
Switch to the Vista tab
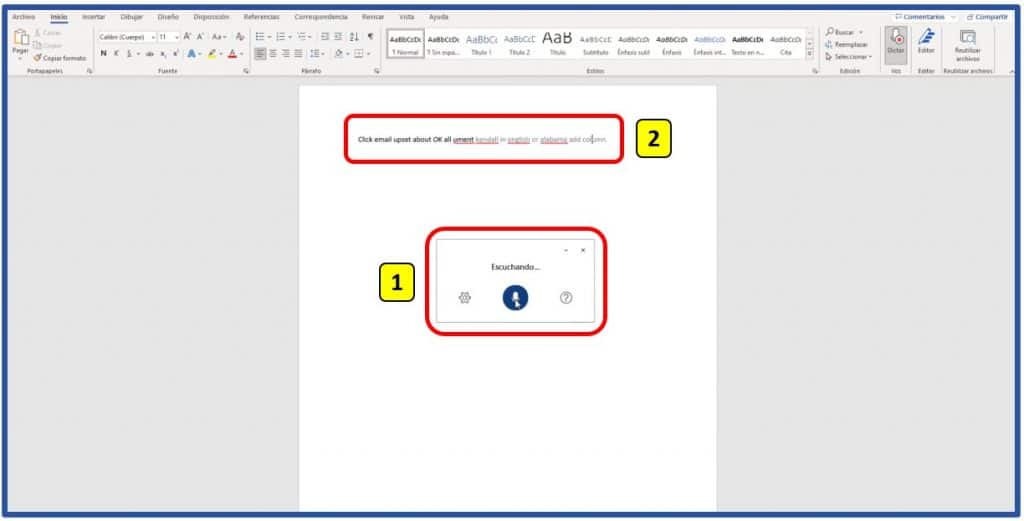407,17
